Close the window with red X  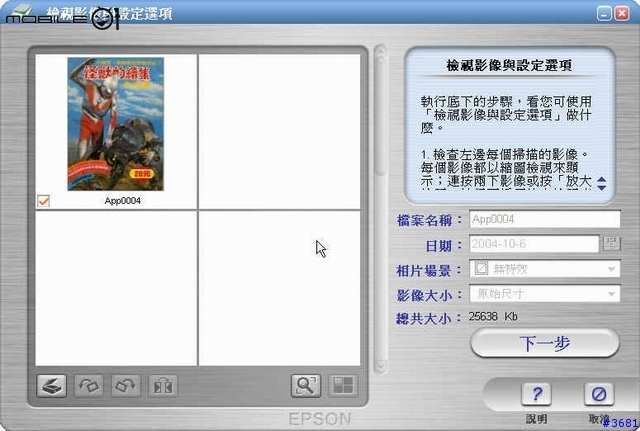pos(622,13)
